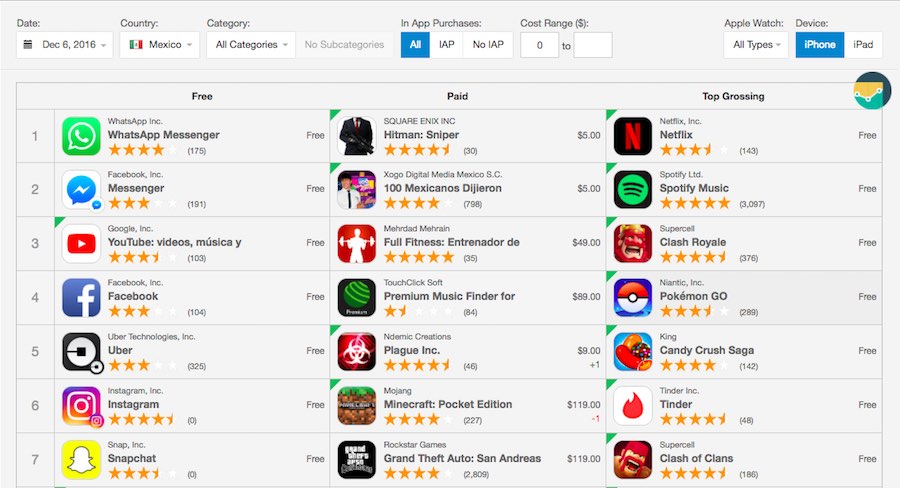Choose the No IAP filter option
Viewport: 900px width, 488px height.
[x=488, y=45]
